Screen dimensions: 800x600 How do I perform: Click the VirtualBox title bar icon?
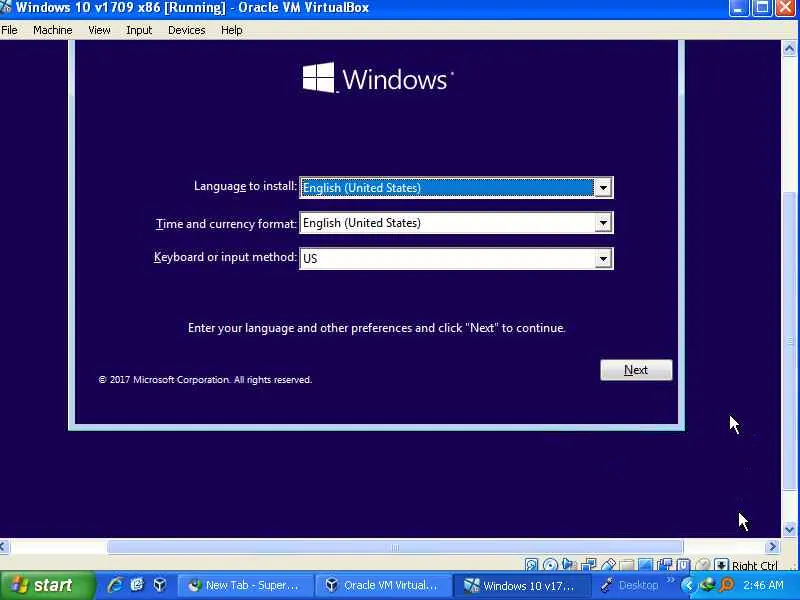click(6, 7)
